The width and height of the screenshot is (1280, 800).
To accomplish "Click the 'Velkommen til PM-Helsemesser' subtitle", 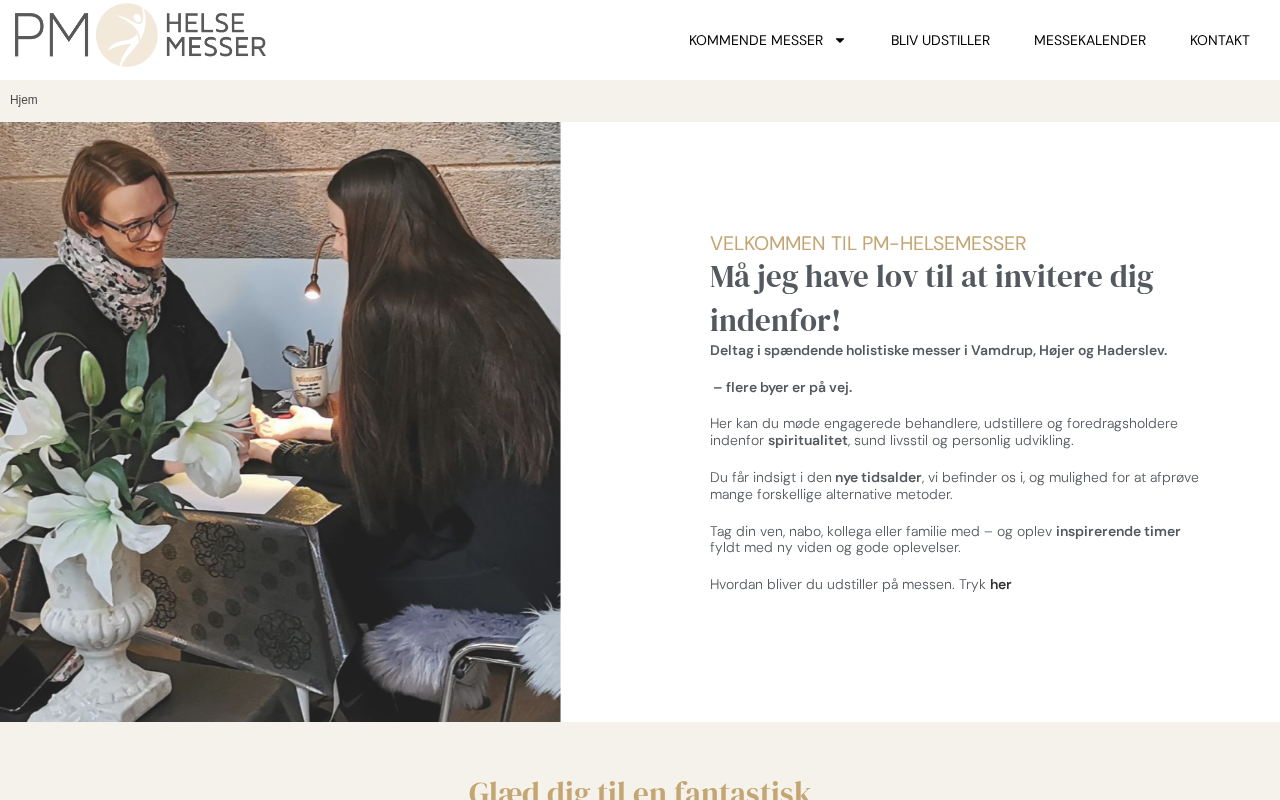I will [x=868, y=243].
